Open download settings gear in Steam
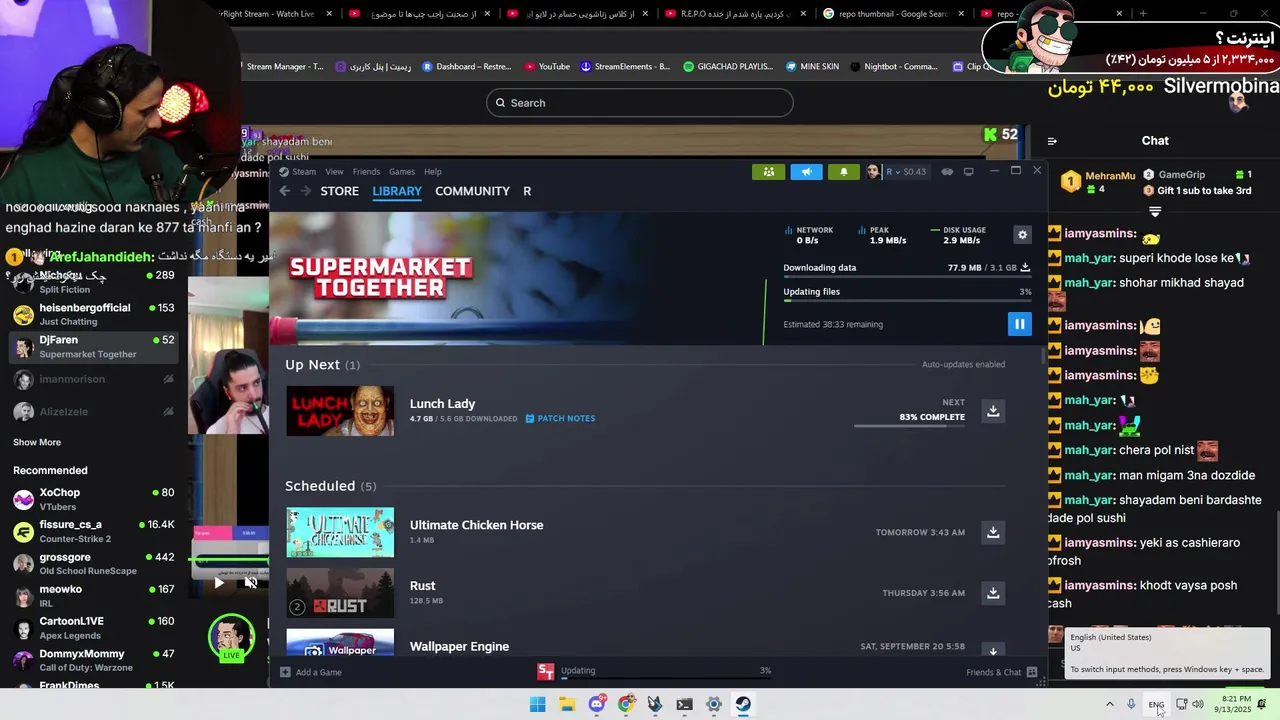Screen dimensions: 1280x720 1022,234
